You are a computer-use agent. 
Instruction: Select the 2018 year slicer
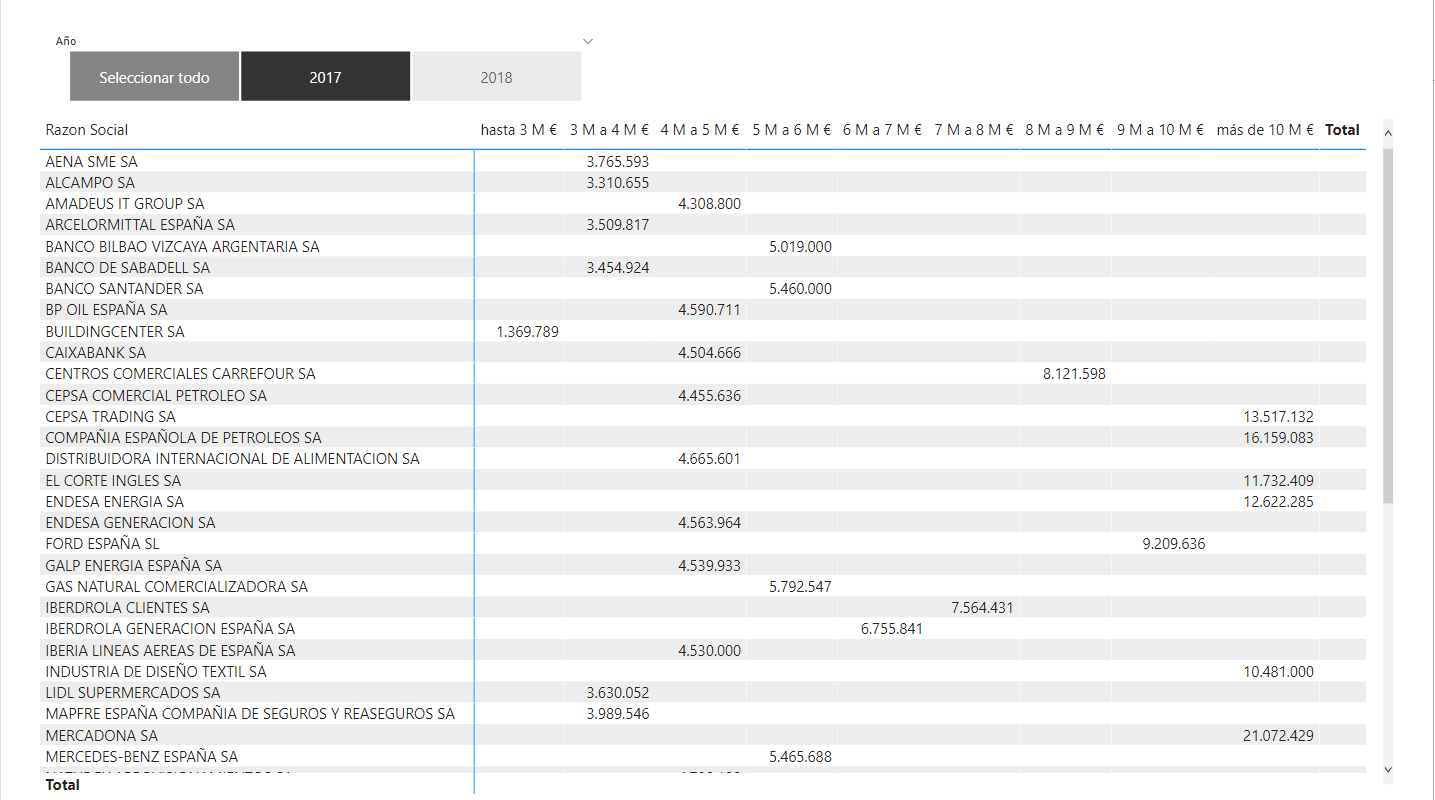tap(496, 77)
